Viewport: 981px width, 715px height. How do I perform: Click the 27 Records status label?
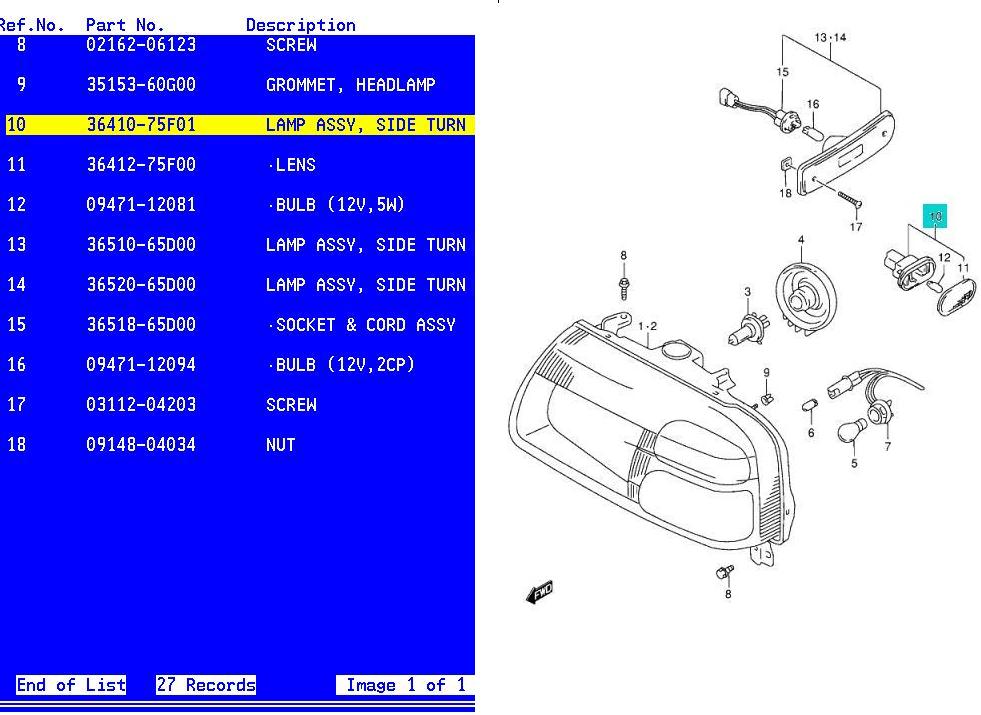pyautogui.click(x=206, y=685)
